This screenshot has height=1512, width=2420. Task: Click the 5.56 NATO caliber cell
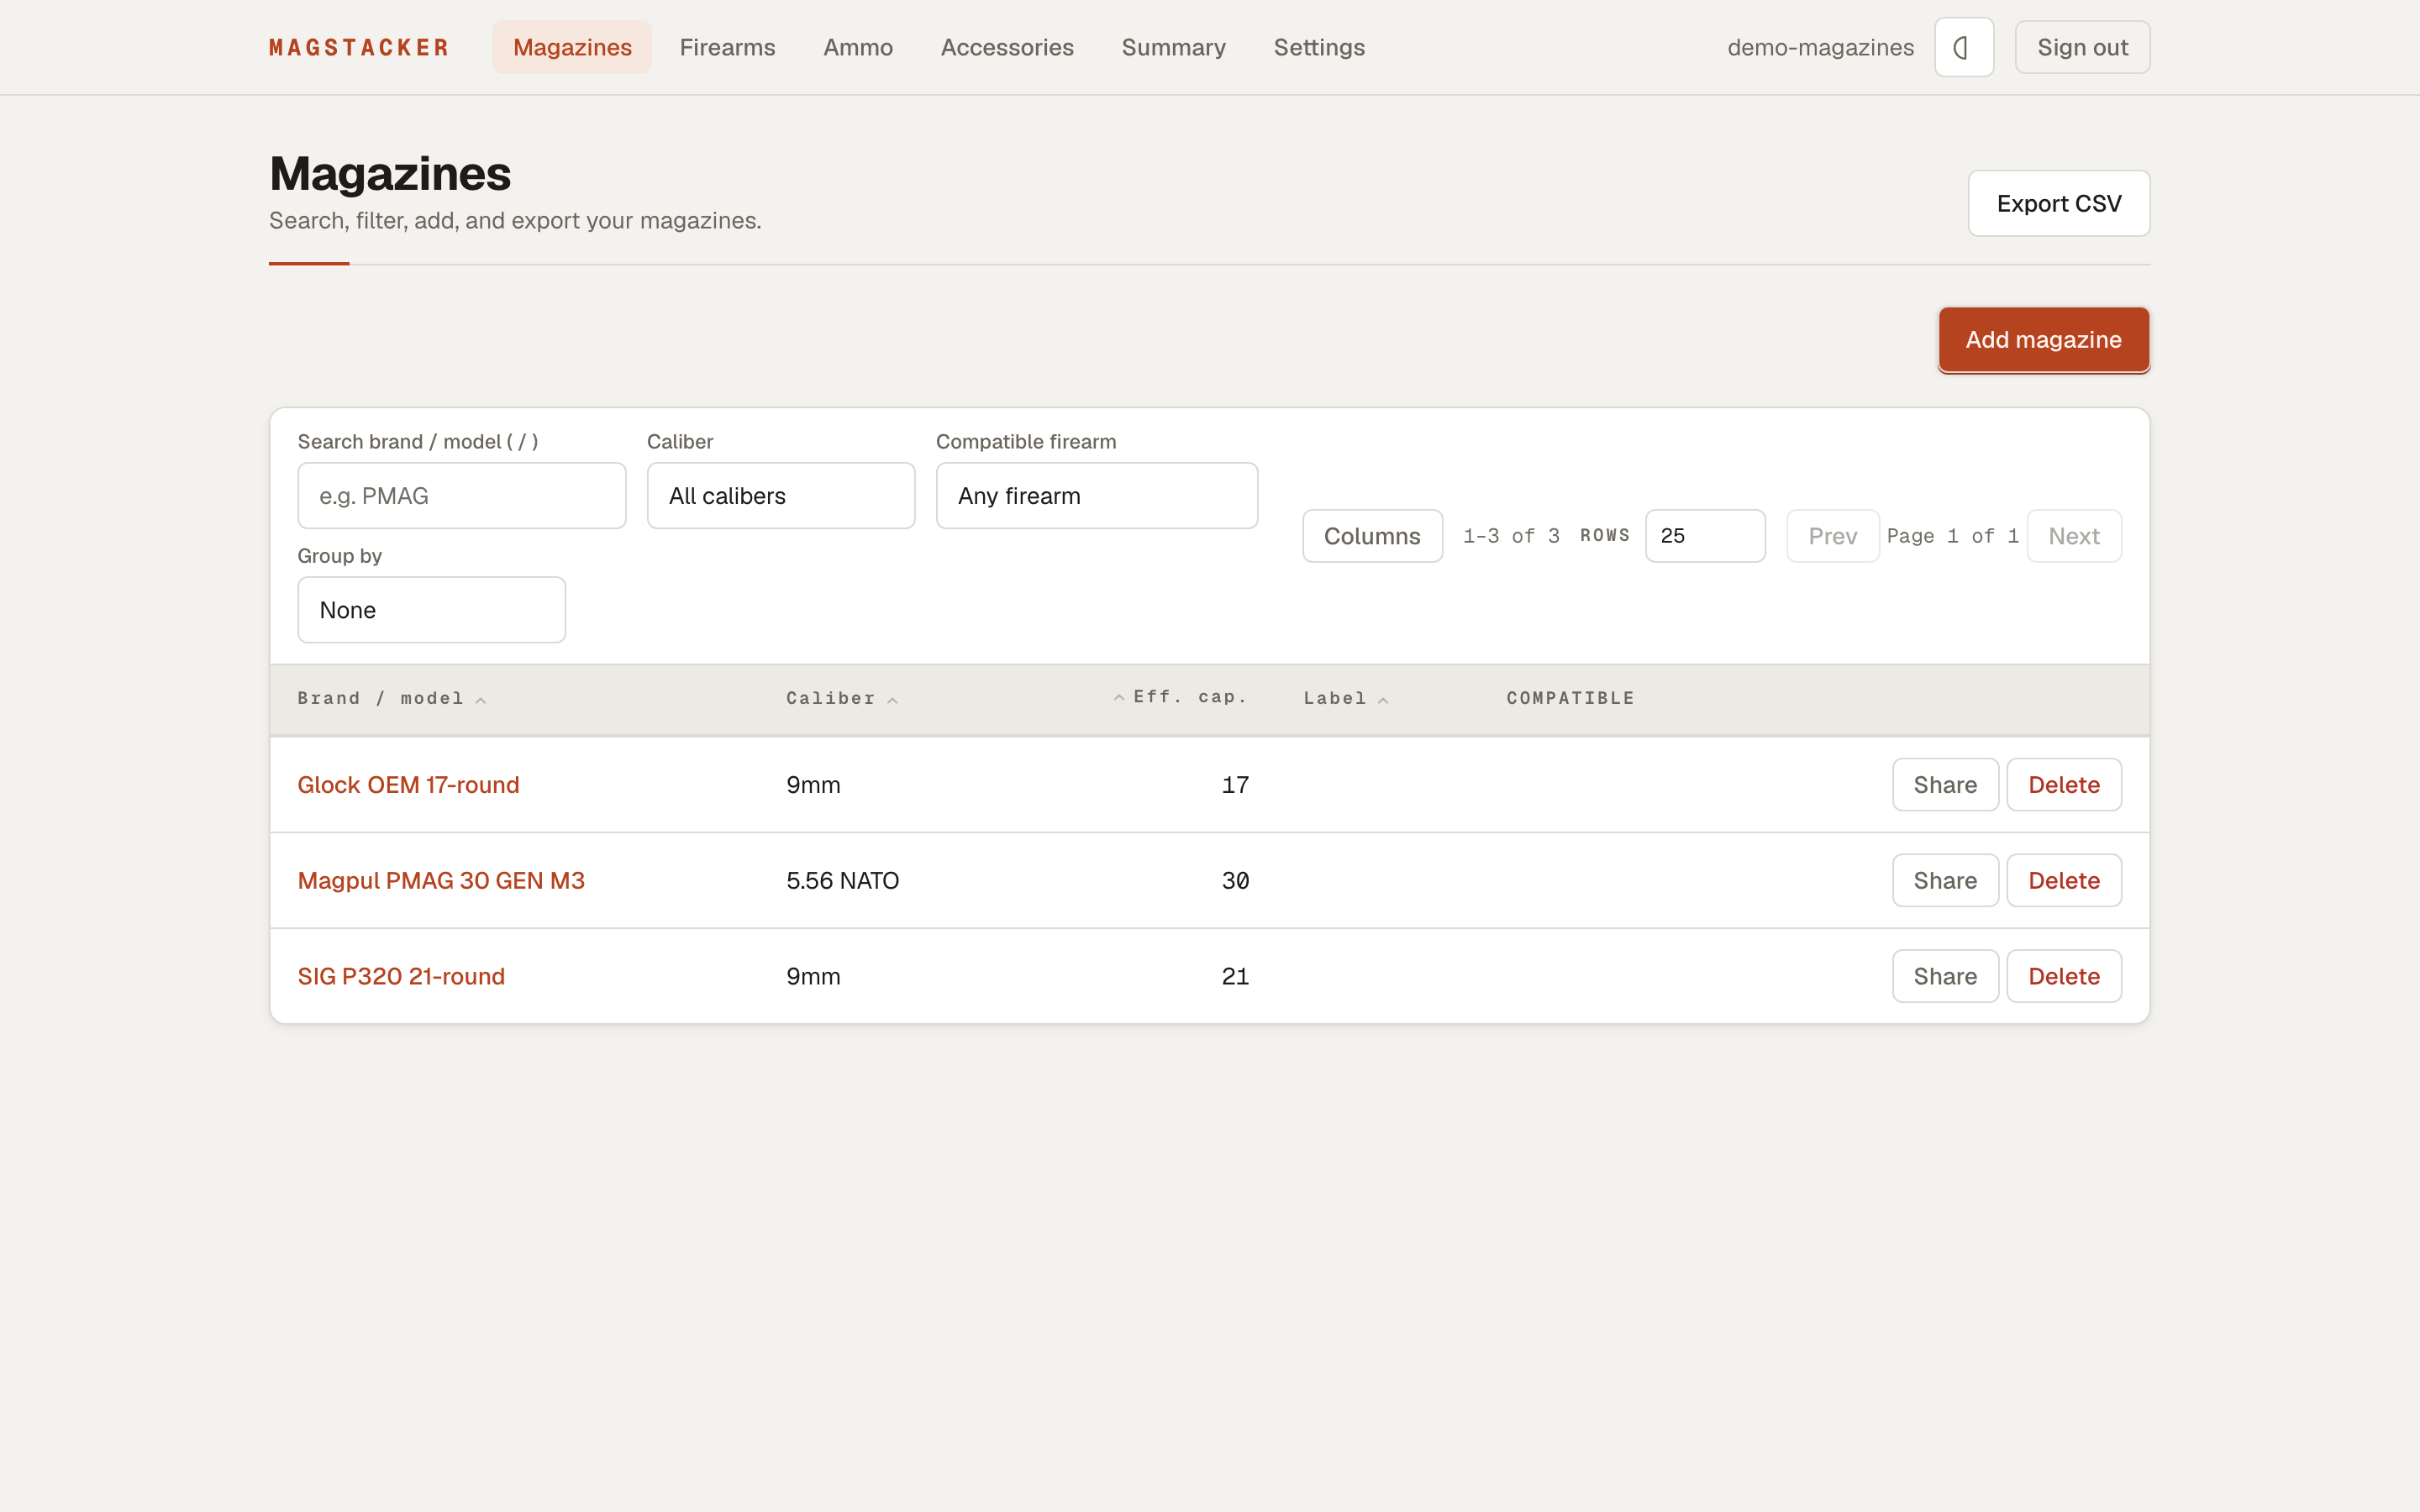(842, 881)
